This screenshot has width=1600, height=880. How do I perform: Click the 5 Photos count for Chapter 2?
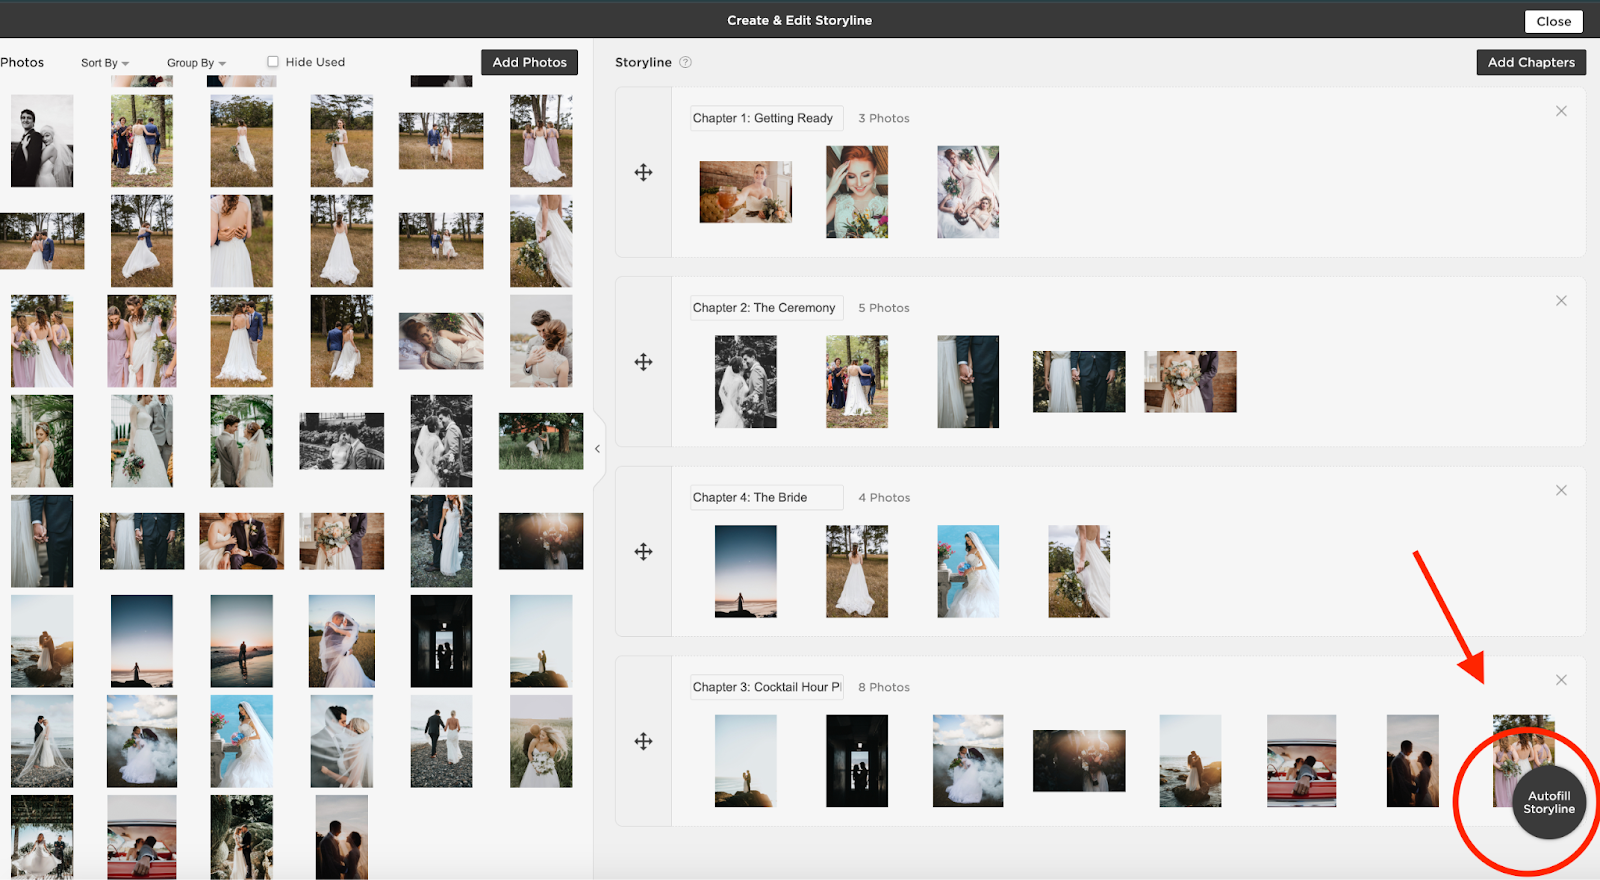884,308
